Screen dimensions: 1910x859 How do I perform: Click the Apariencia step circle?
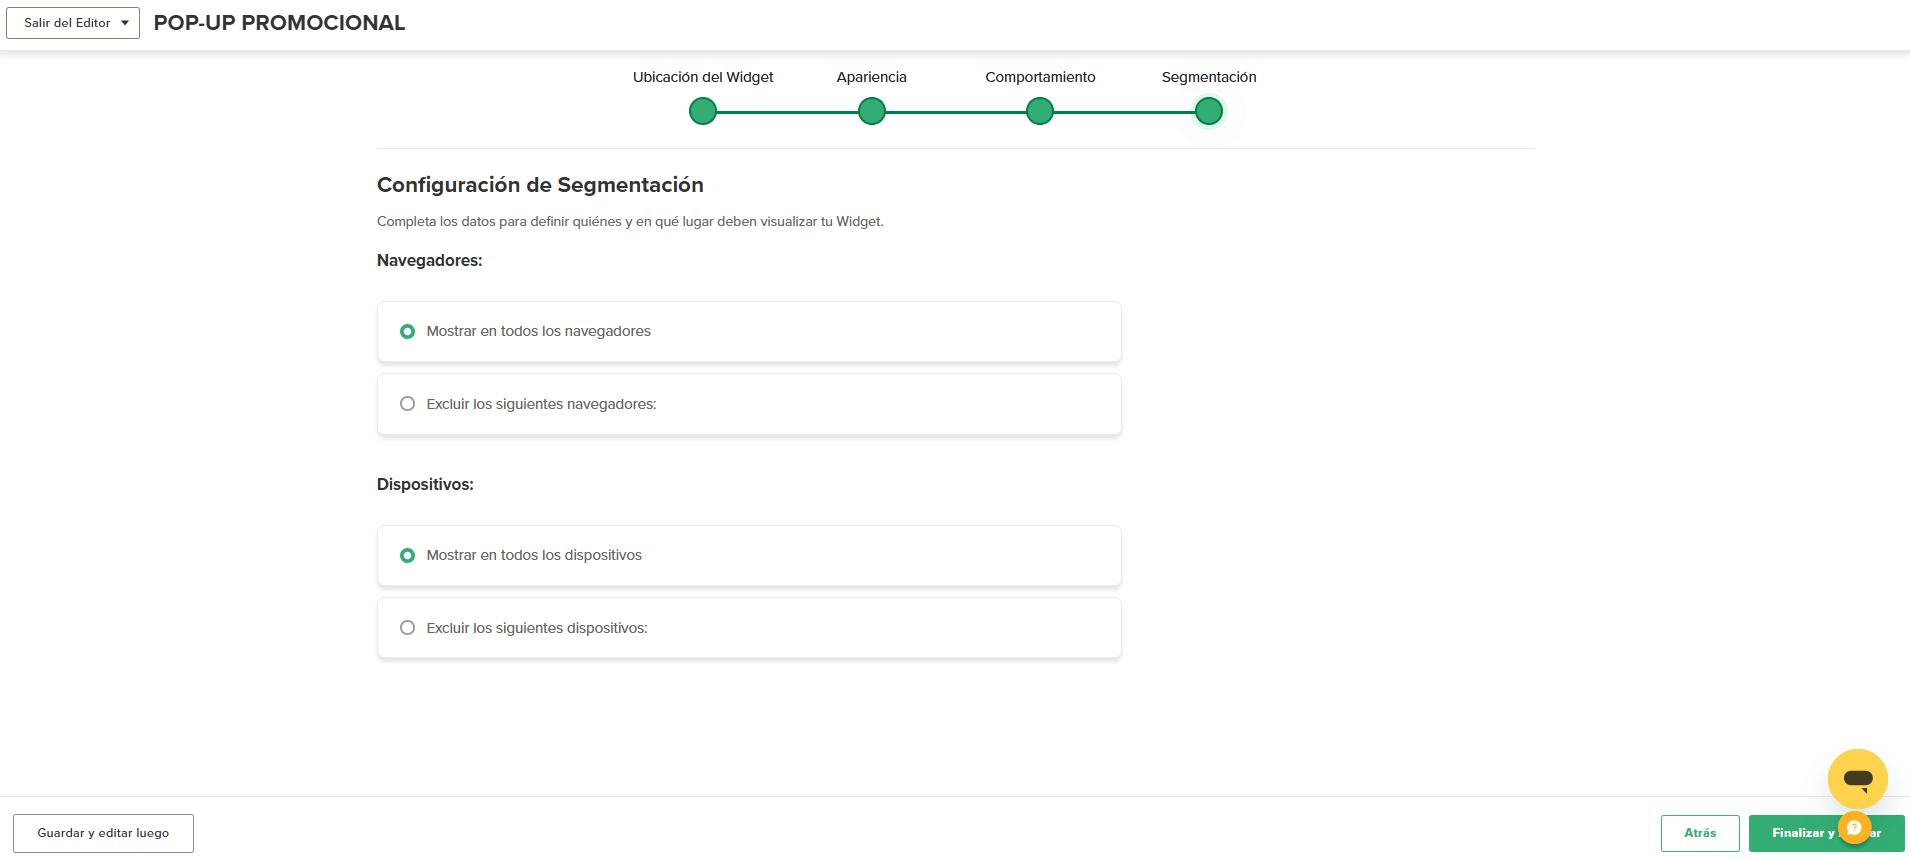pyautogui.click(x=872, y=111)
